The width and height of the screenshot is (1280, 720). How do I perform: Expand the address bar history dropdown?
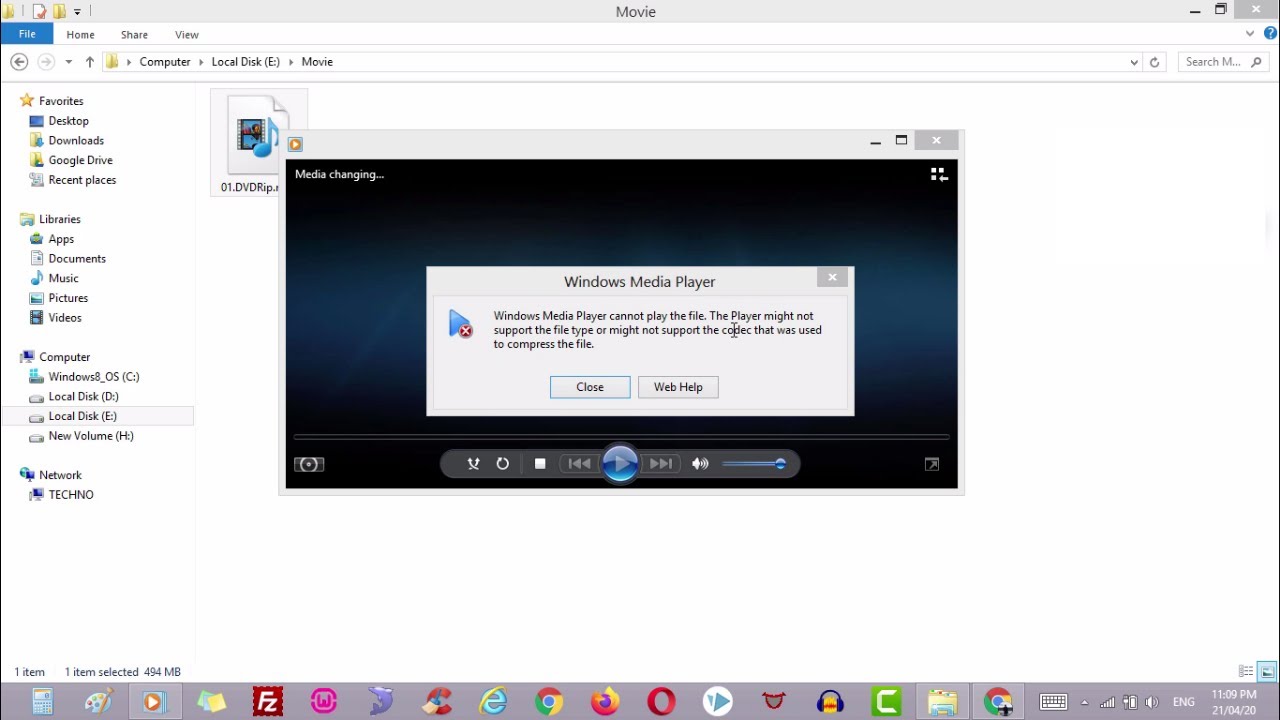click(x=1134, y=62)
